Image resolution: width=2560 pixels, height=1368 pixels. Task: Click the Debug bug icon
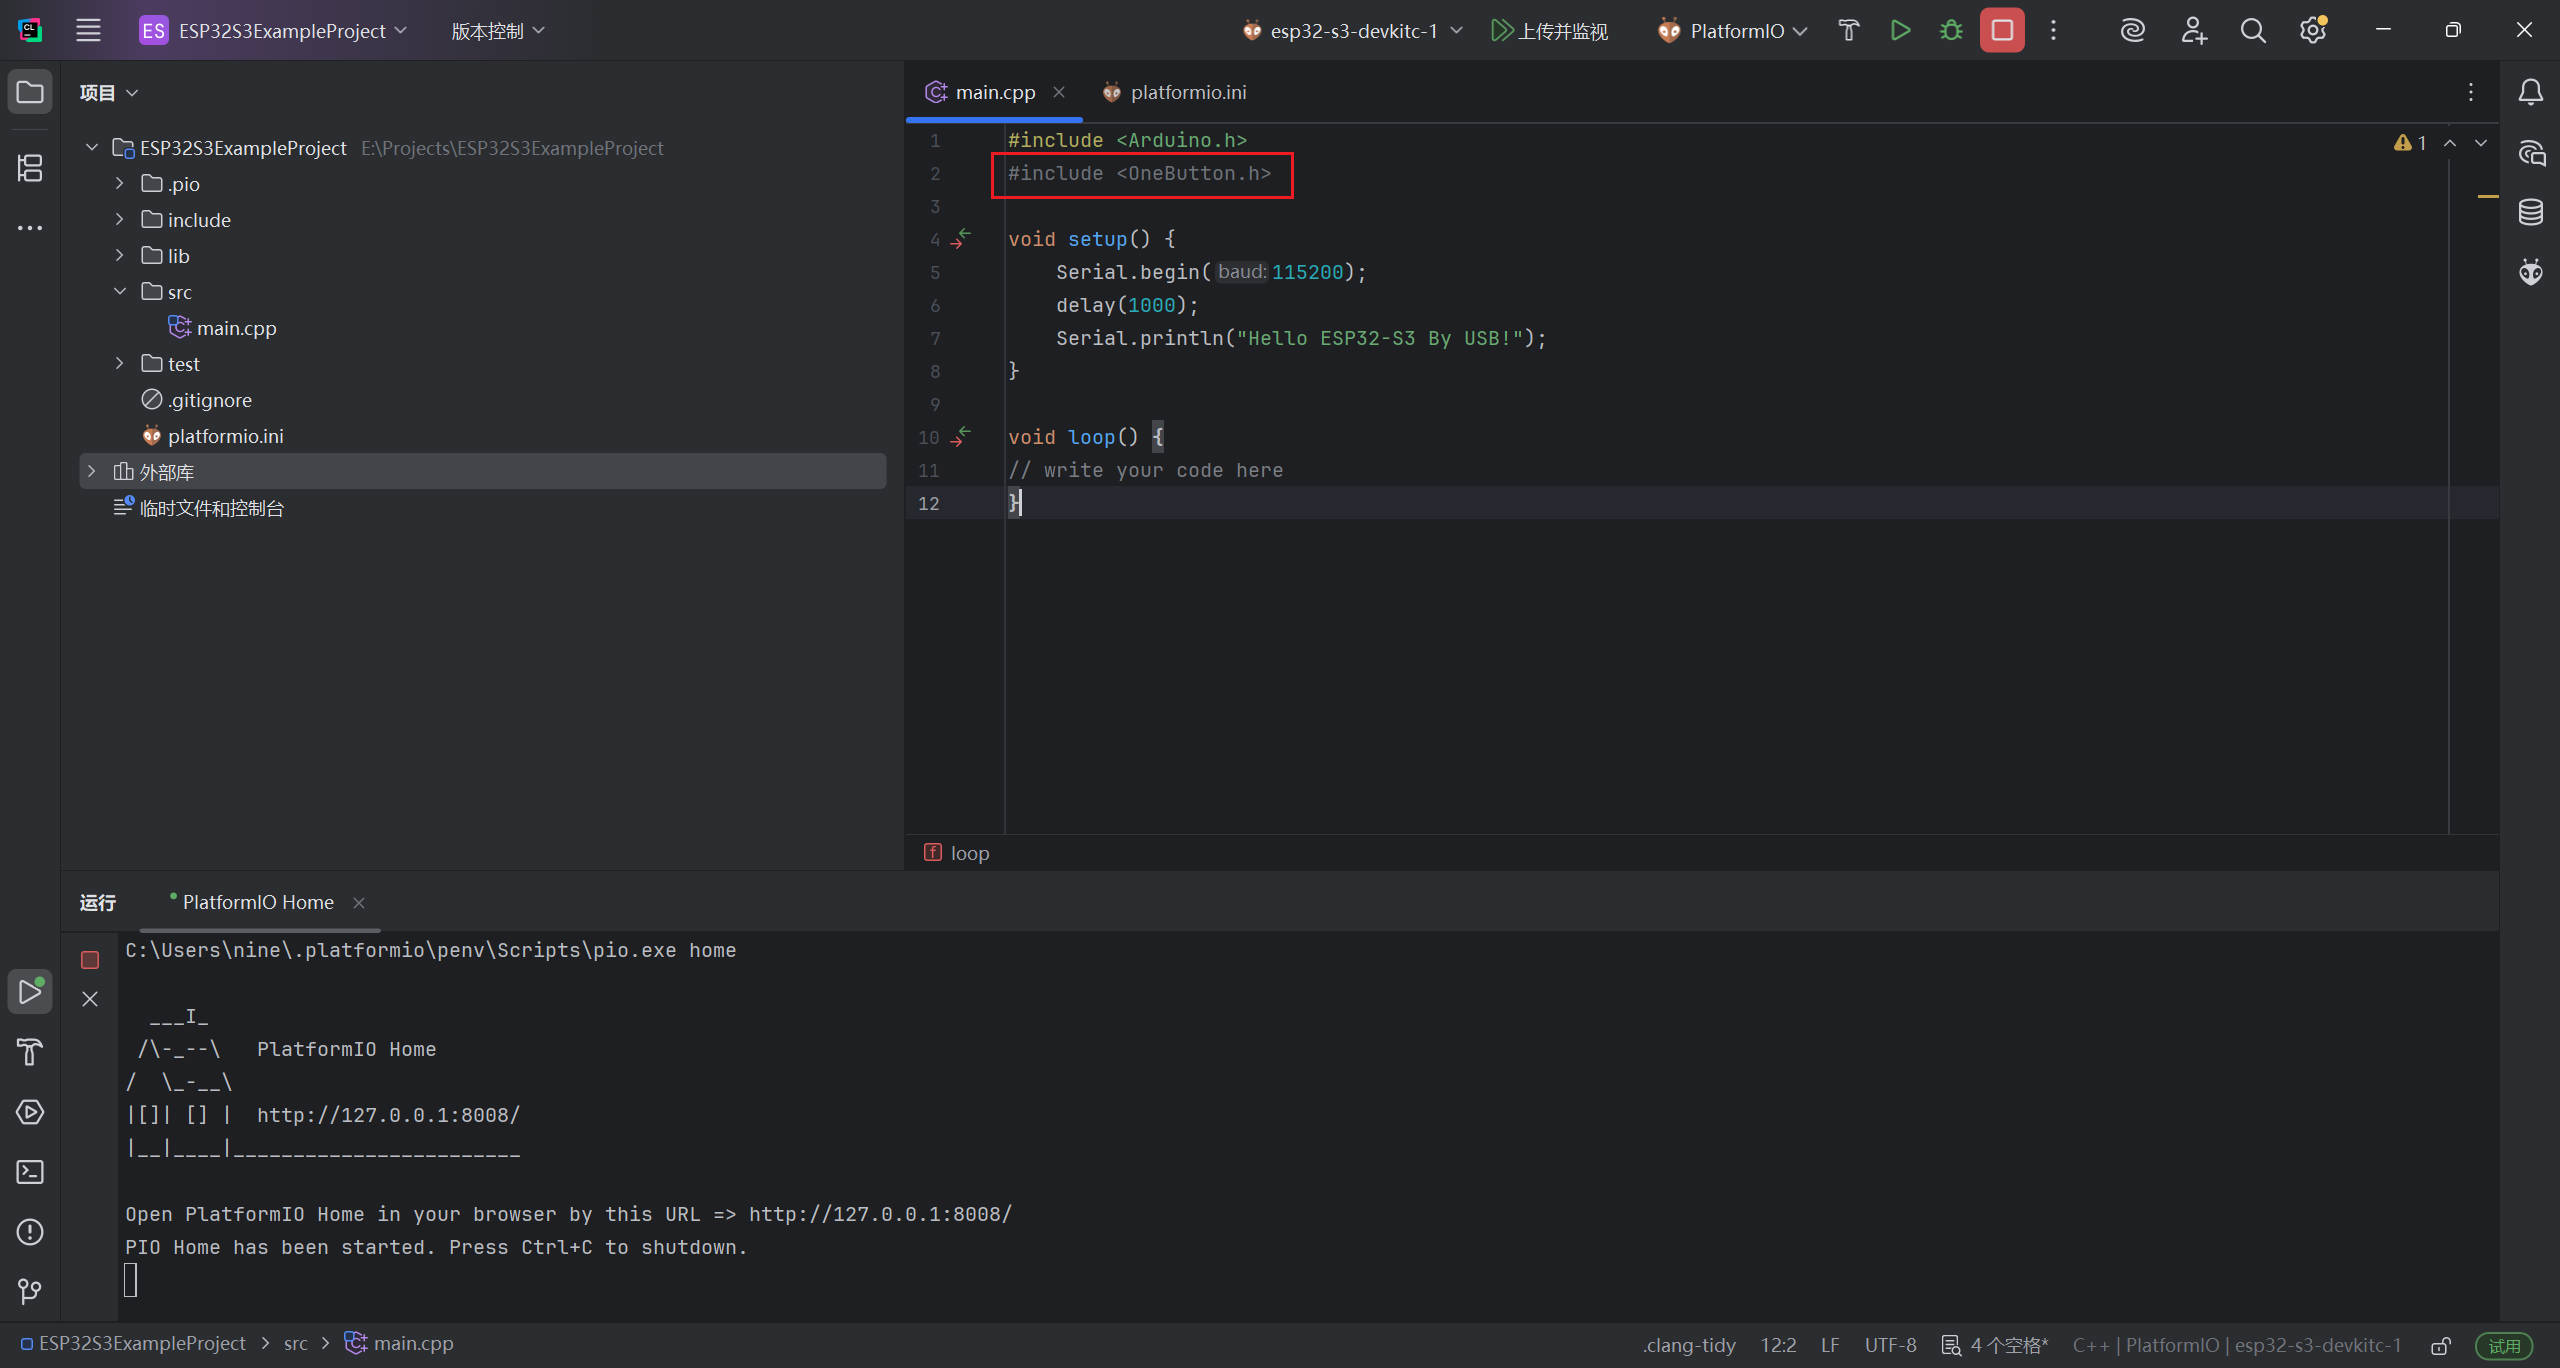1951,31
